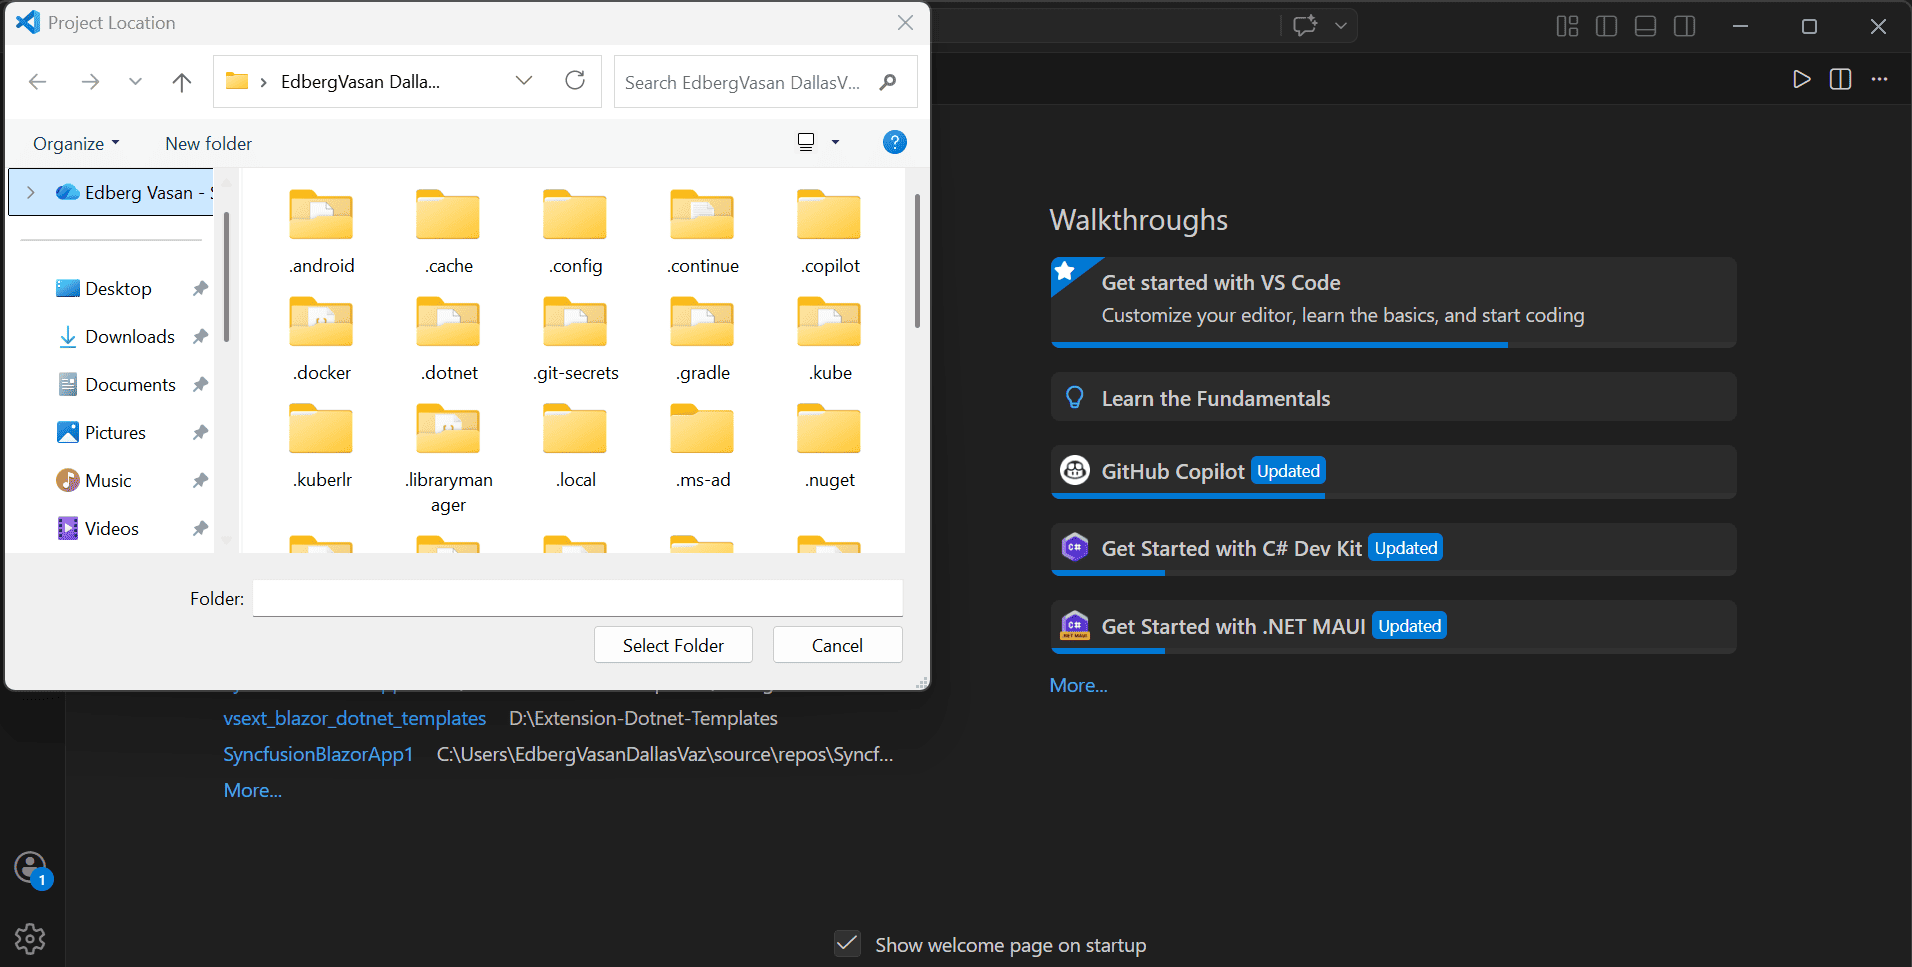Click the help question mark icon
The height and width of the screenshot is (967, 1912).
tap(895, 142)
